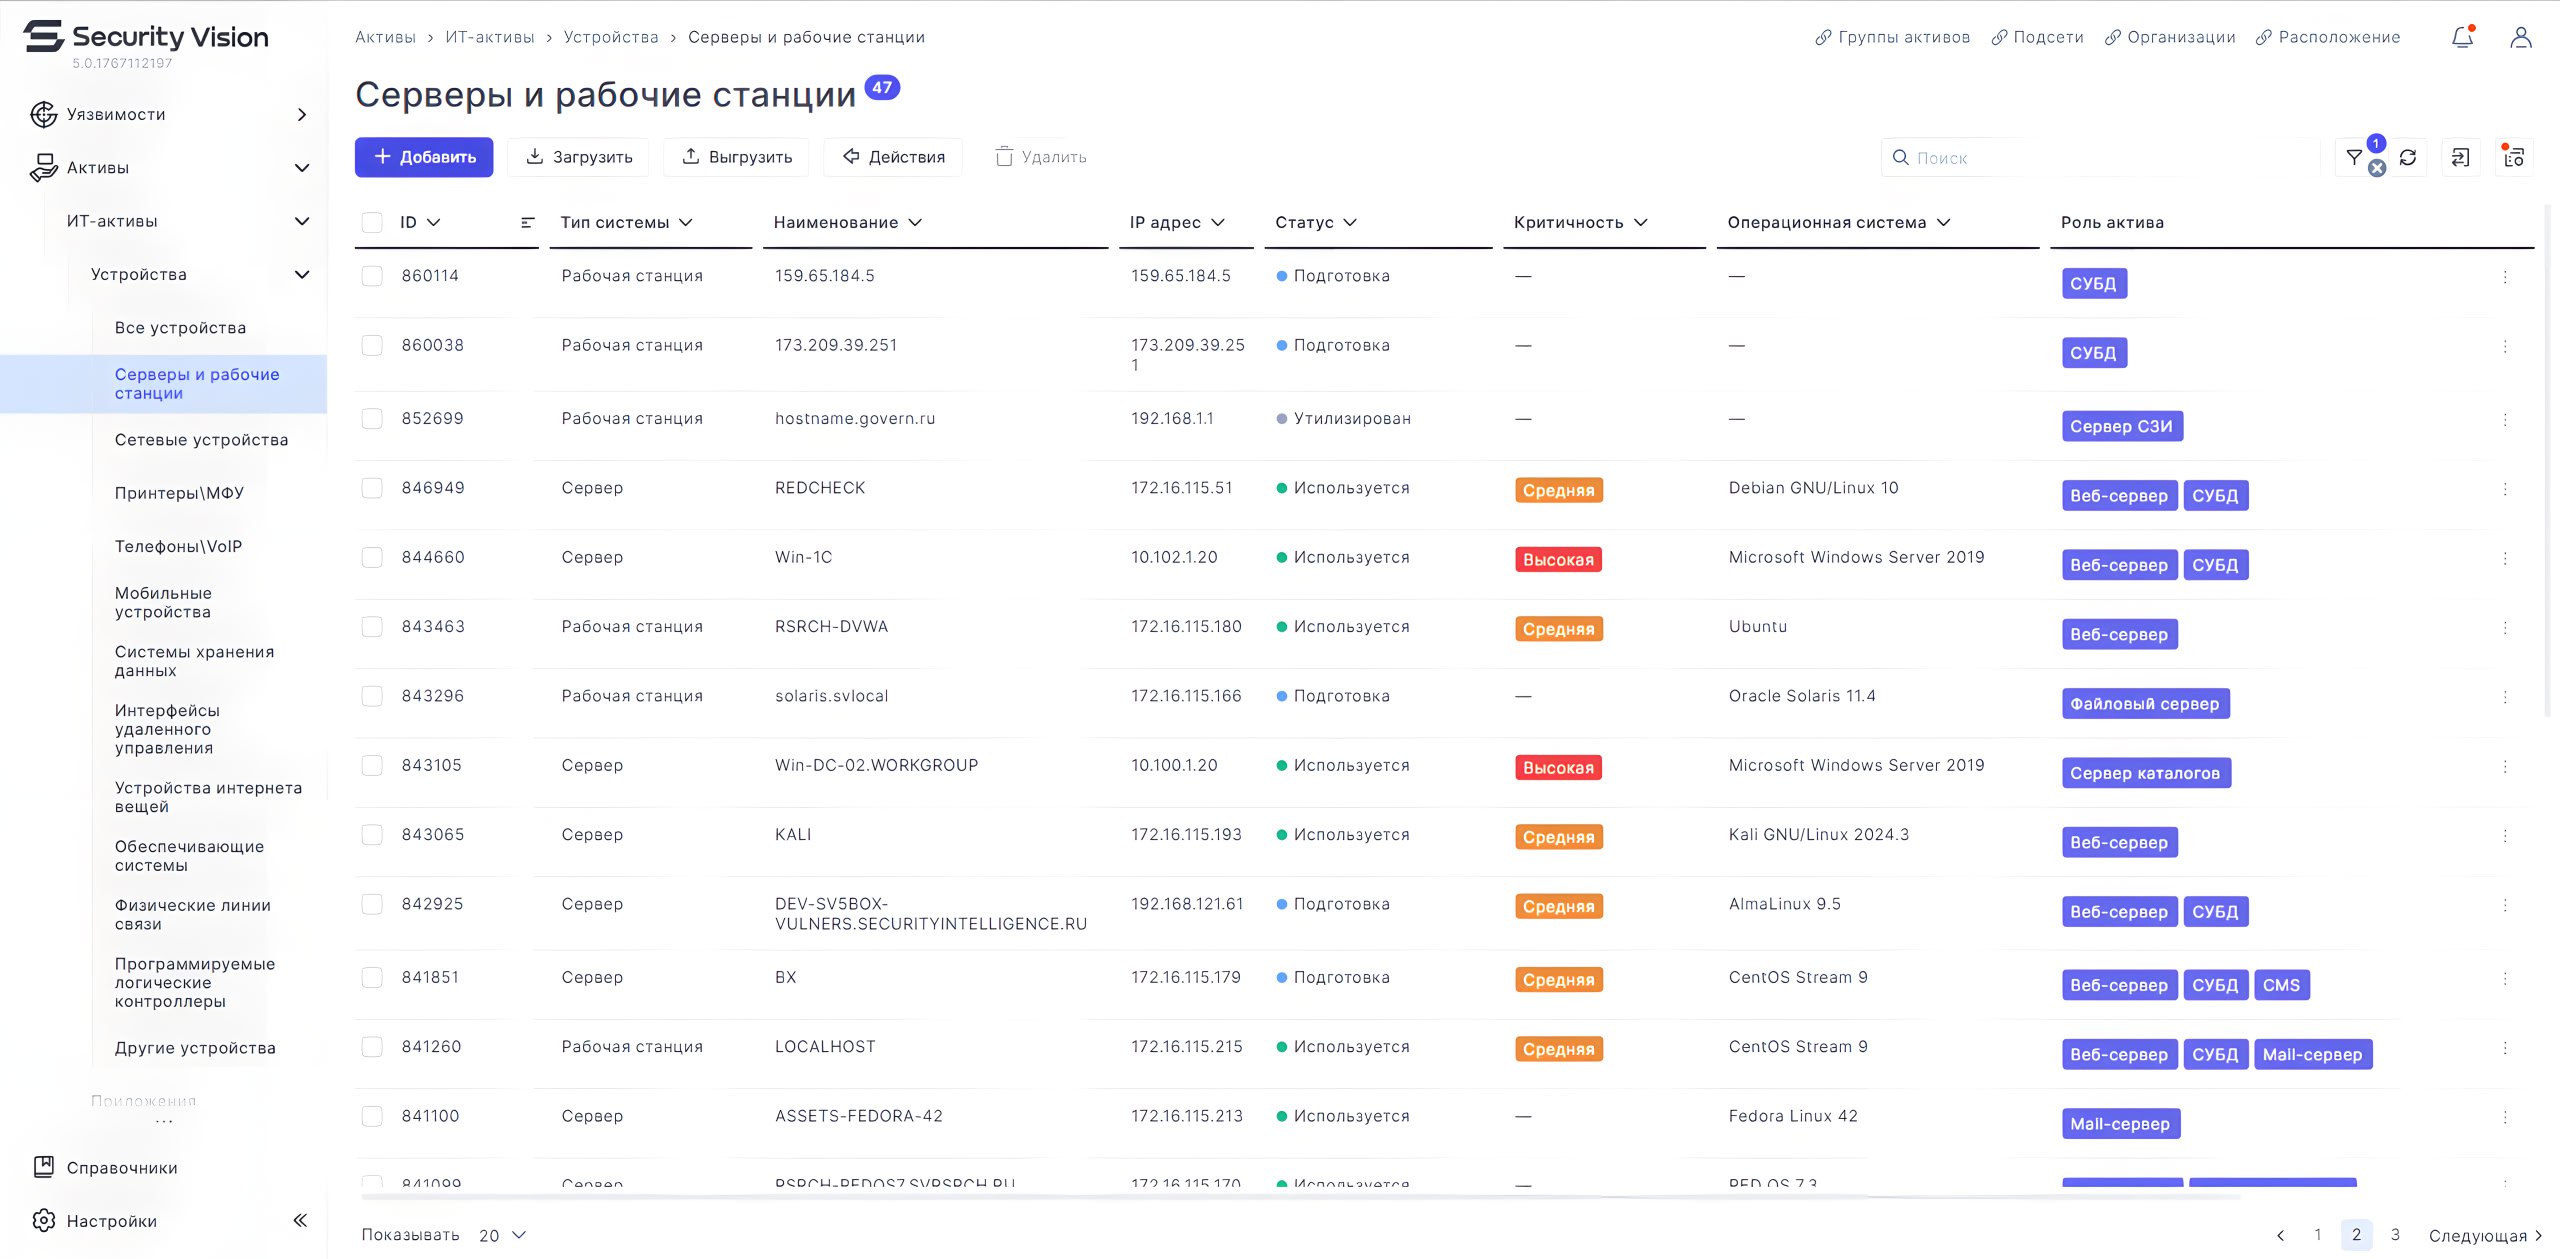Tick the checkbox for row 846949
2560x1259 pixels.
click(x=372, y=488)
